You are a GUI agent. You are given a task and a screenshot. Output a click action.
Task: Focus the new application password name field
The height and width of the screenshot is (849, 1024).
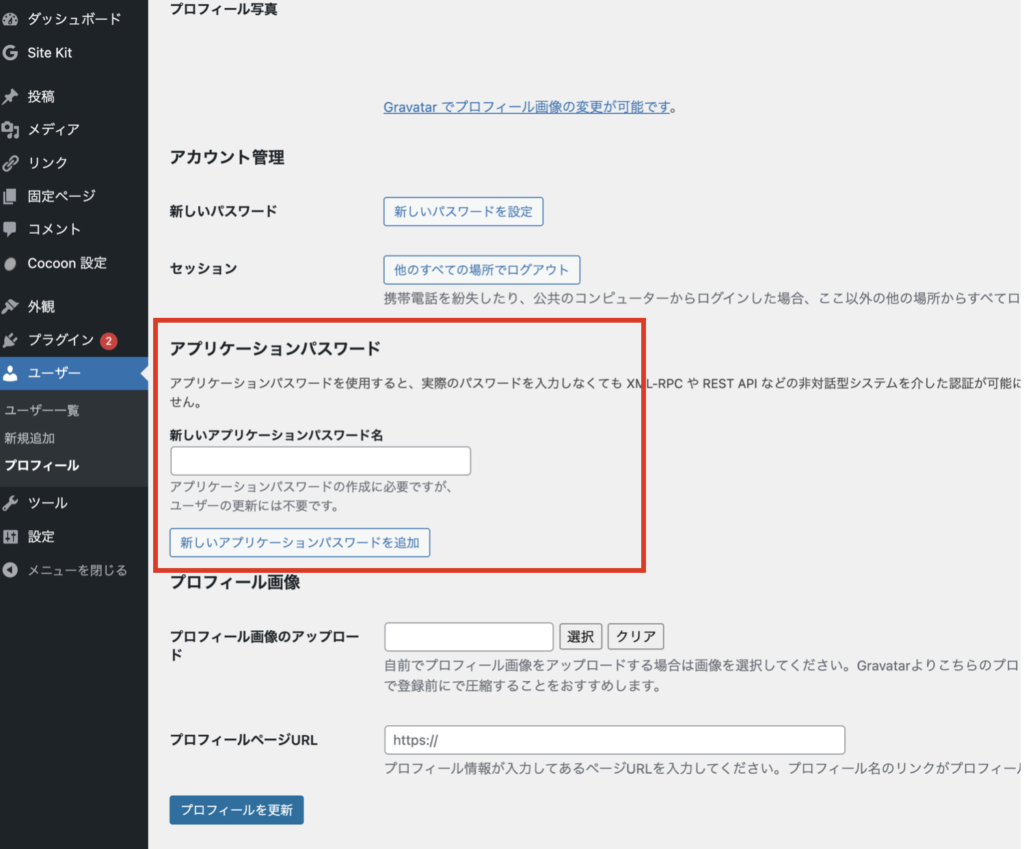pos(320,461)
